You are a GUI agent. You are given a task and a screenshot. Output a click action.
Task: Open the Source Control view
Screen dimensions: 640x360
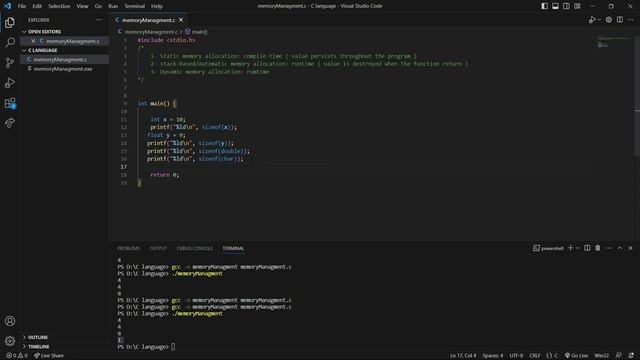[10, 62]
